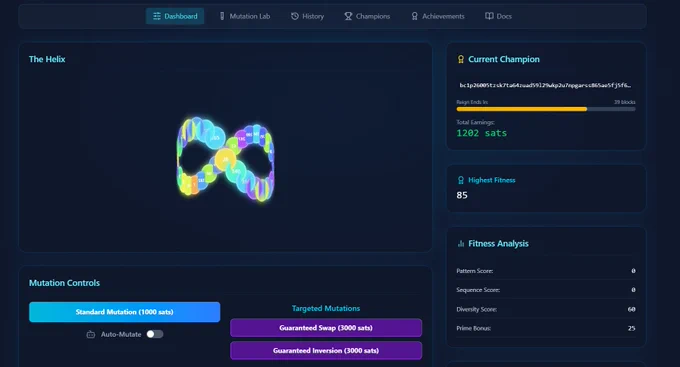
Task: Click the Dashboard sliders icon
Action: (x=157, y=16)
